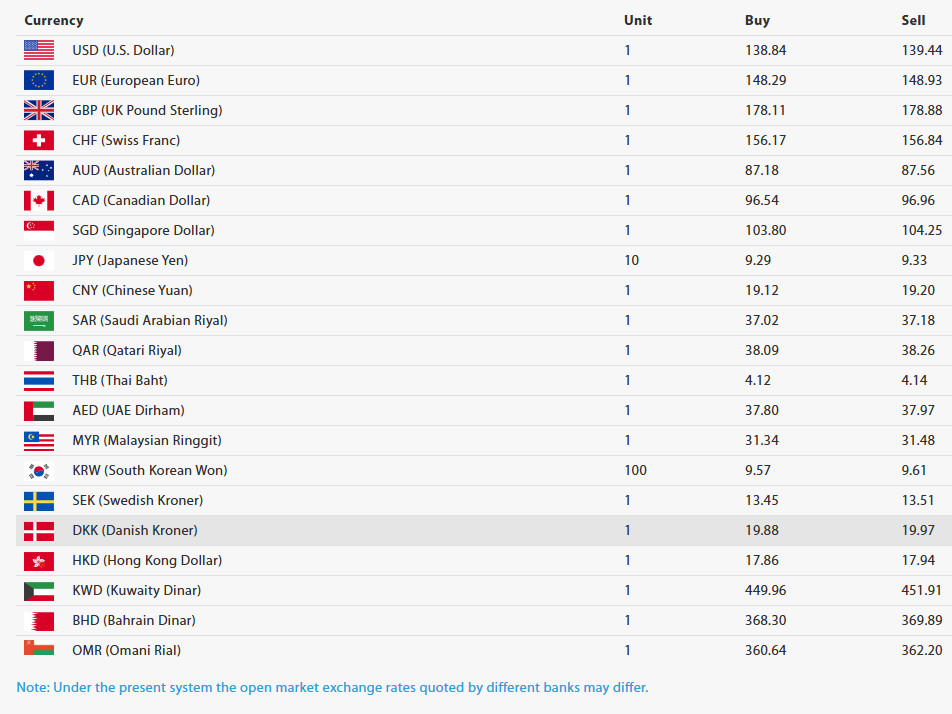Select the AUD (Australian Dollar) label
The image size is (952, 714).
pos(143,170)
